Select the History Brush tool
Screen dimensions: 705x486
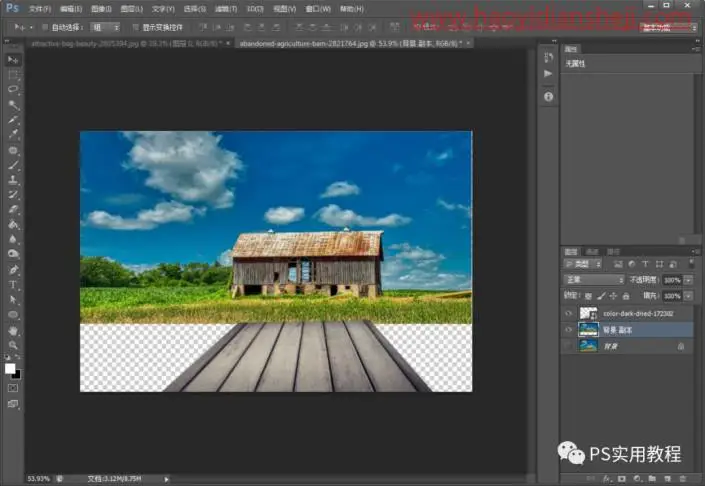(x=13, y=194)
